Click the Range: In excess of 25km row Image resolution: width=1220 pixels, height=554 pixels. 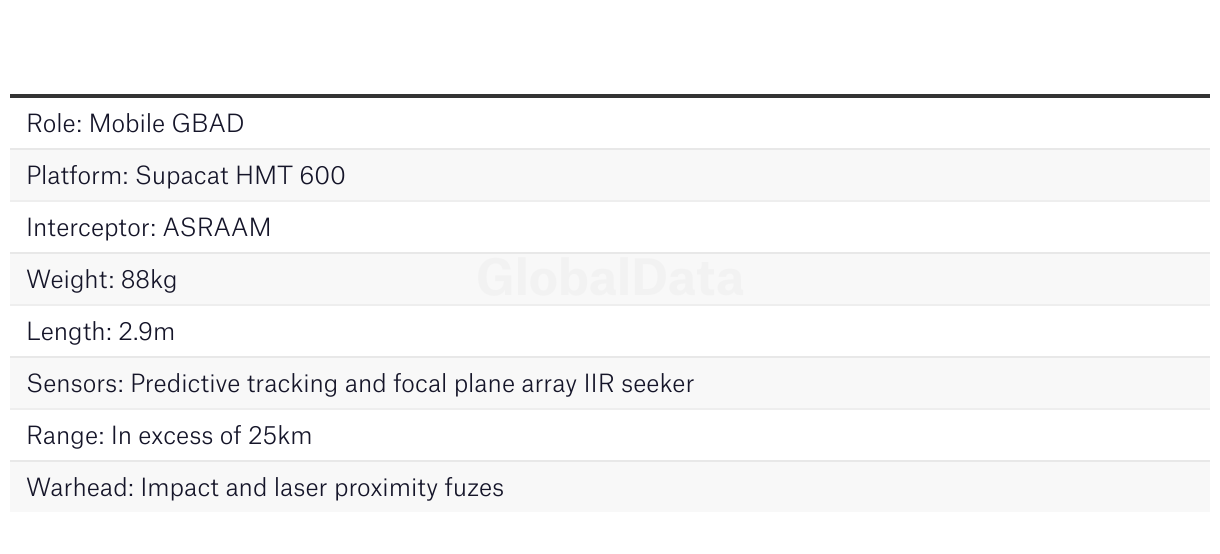(x=169, y=436)
